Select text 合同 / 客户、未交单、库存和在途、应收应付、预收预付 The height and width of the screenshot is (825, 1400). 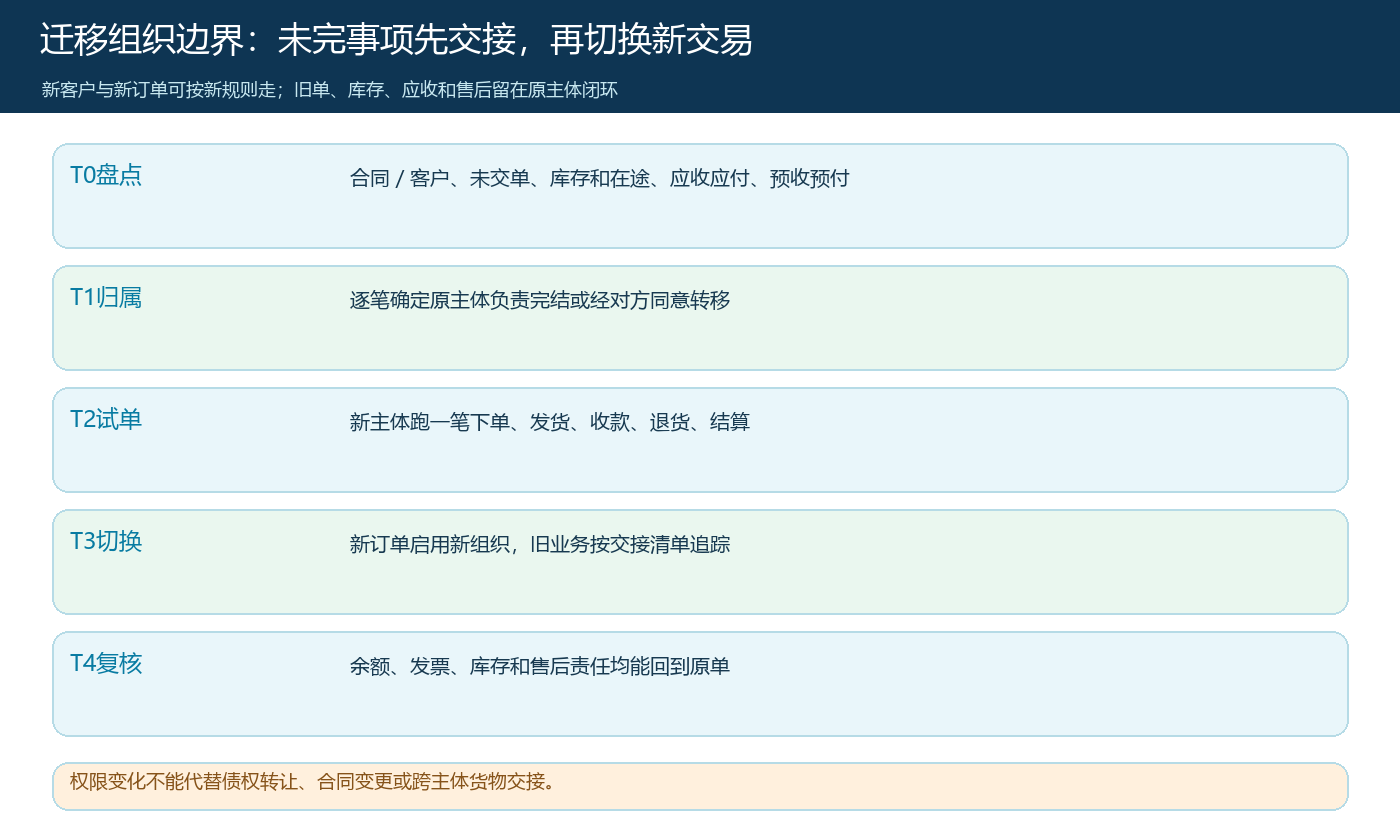click(x=600, y=179)
